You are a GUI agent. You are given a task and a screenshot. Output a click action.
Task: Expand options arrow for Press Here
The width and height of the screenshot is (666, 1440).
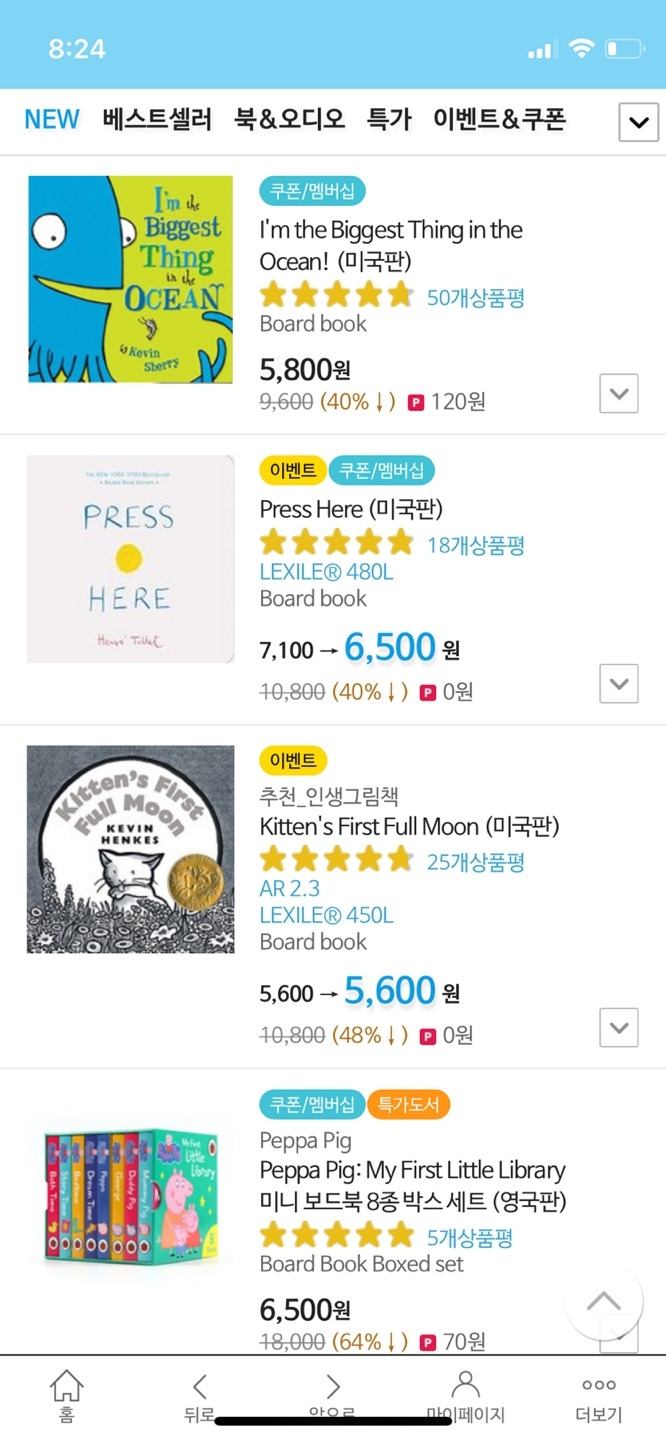[619, 684]
